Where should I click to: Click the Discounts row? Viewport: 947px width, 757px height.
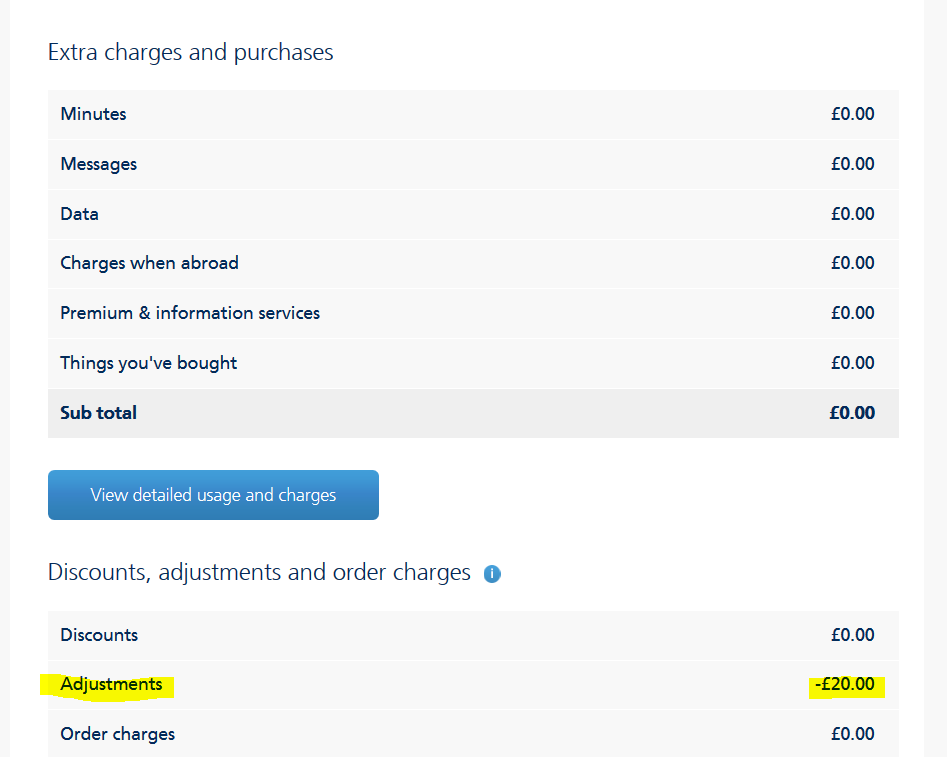99,634
